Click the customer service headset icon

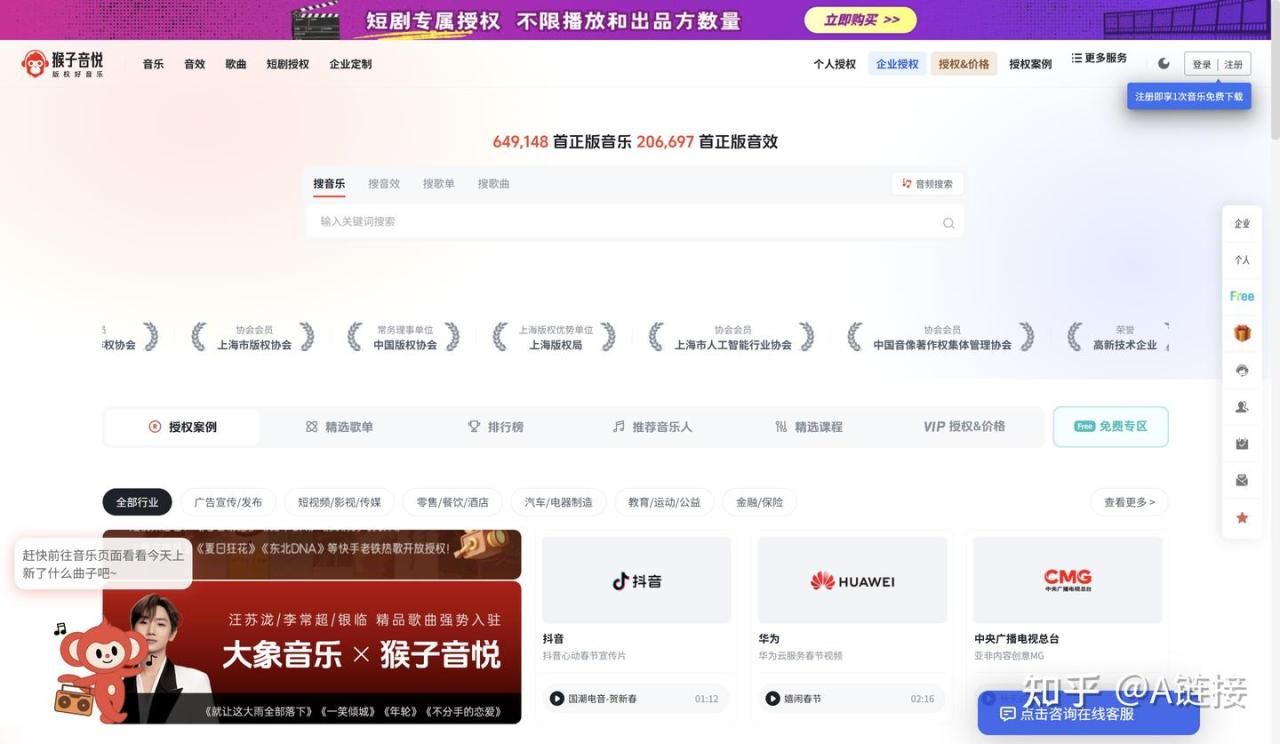pyautogui.click(x=1242, y=370)
